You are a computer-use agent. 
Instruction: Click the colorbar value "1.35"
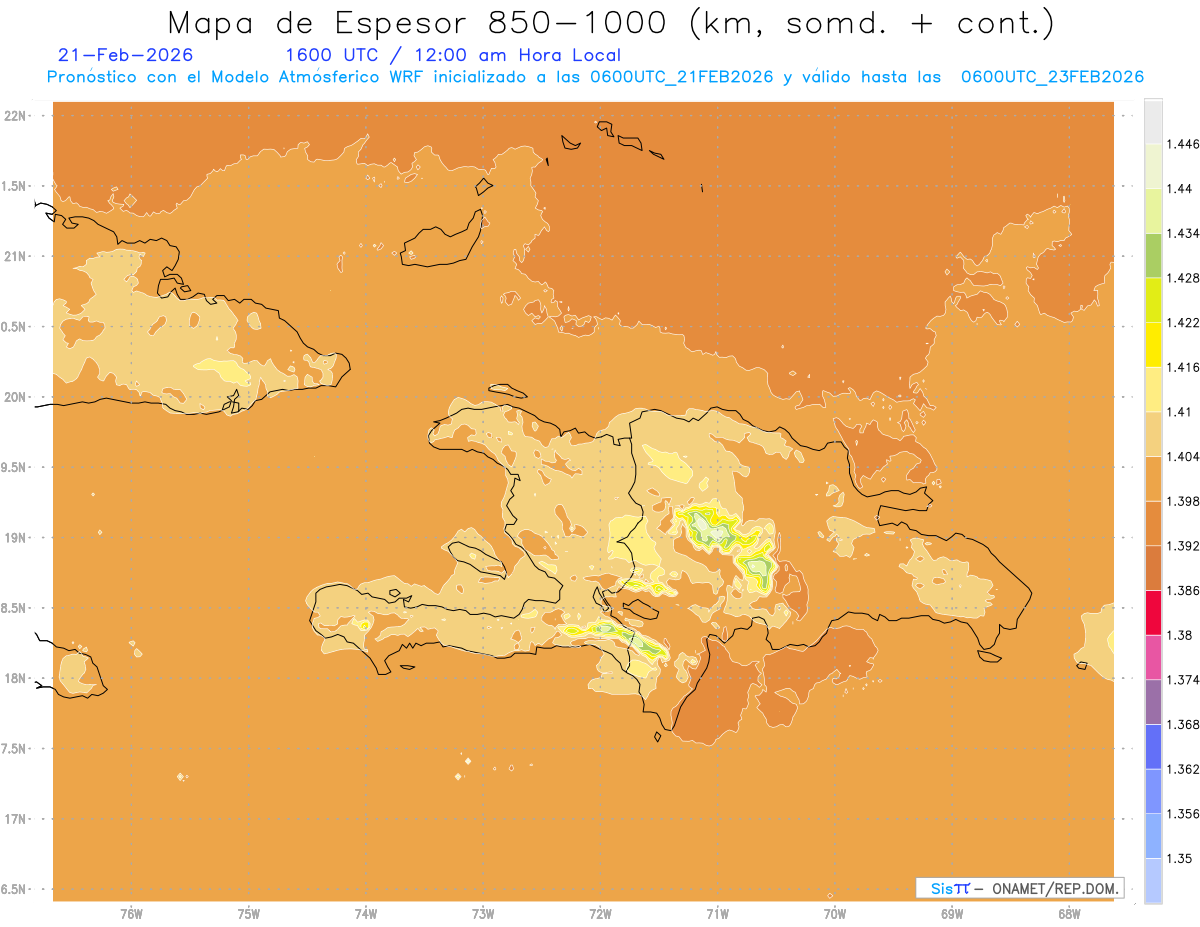click(x=1180, y=858)
